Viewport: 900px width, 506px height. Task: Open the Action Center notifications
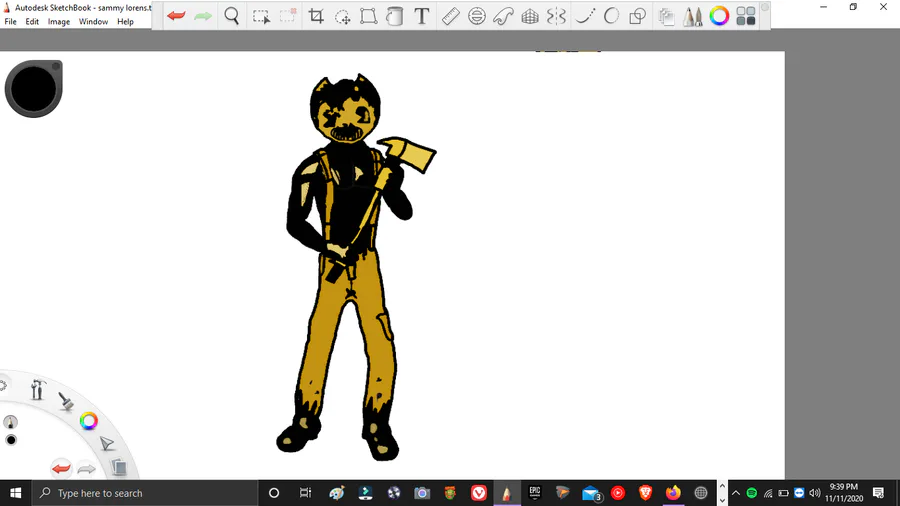pos(878,493)
